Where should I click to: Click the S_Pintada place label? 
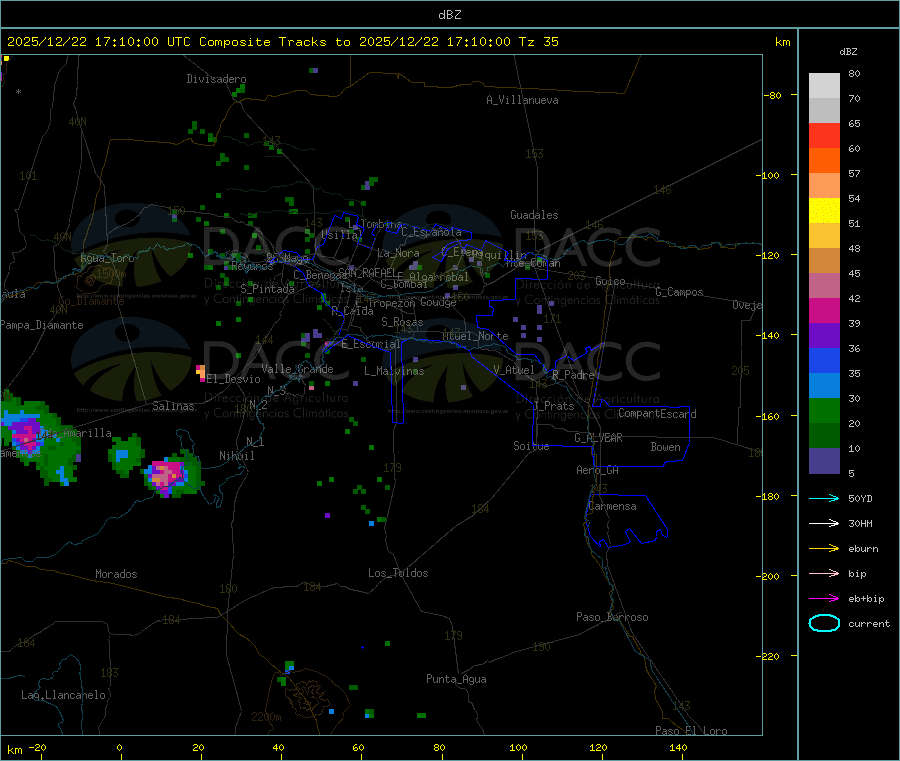click(x=267, y=289)
